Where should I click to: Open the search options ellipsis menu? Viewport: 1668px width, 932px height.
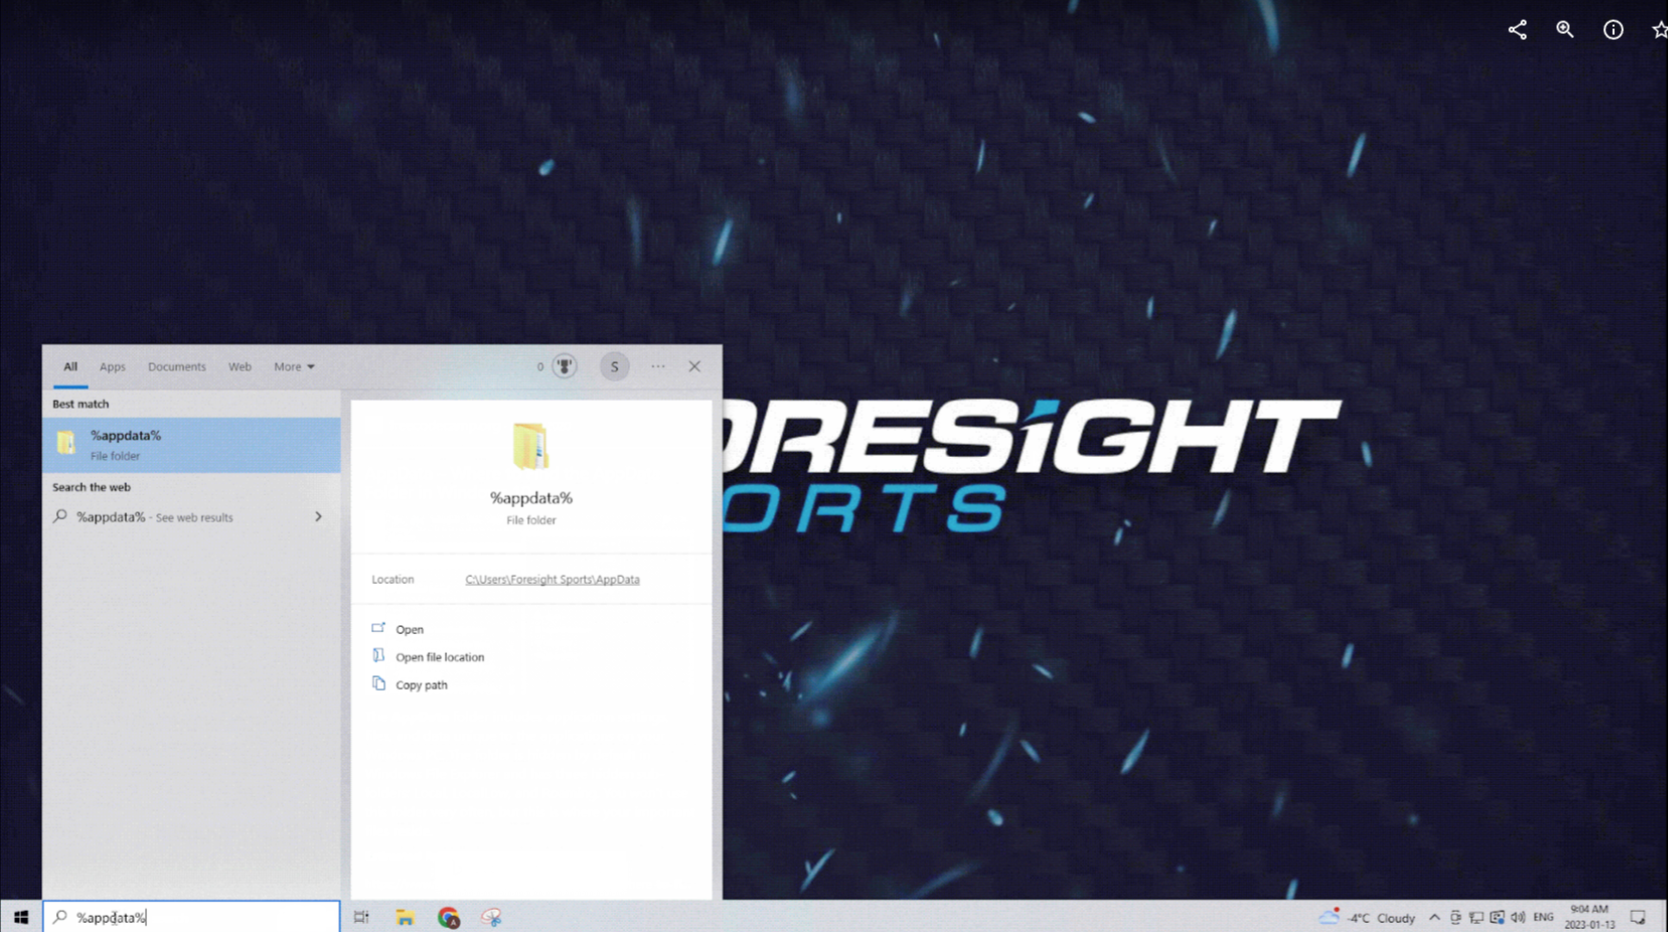click(658, 367)
